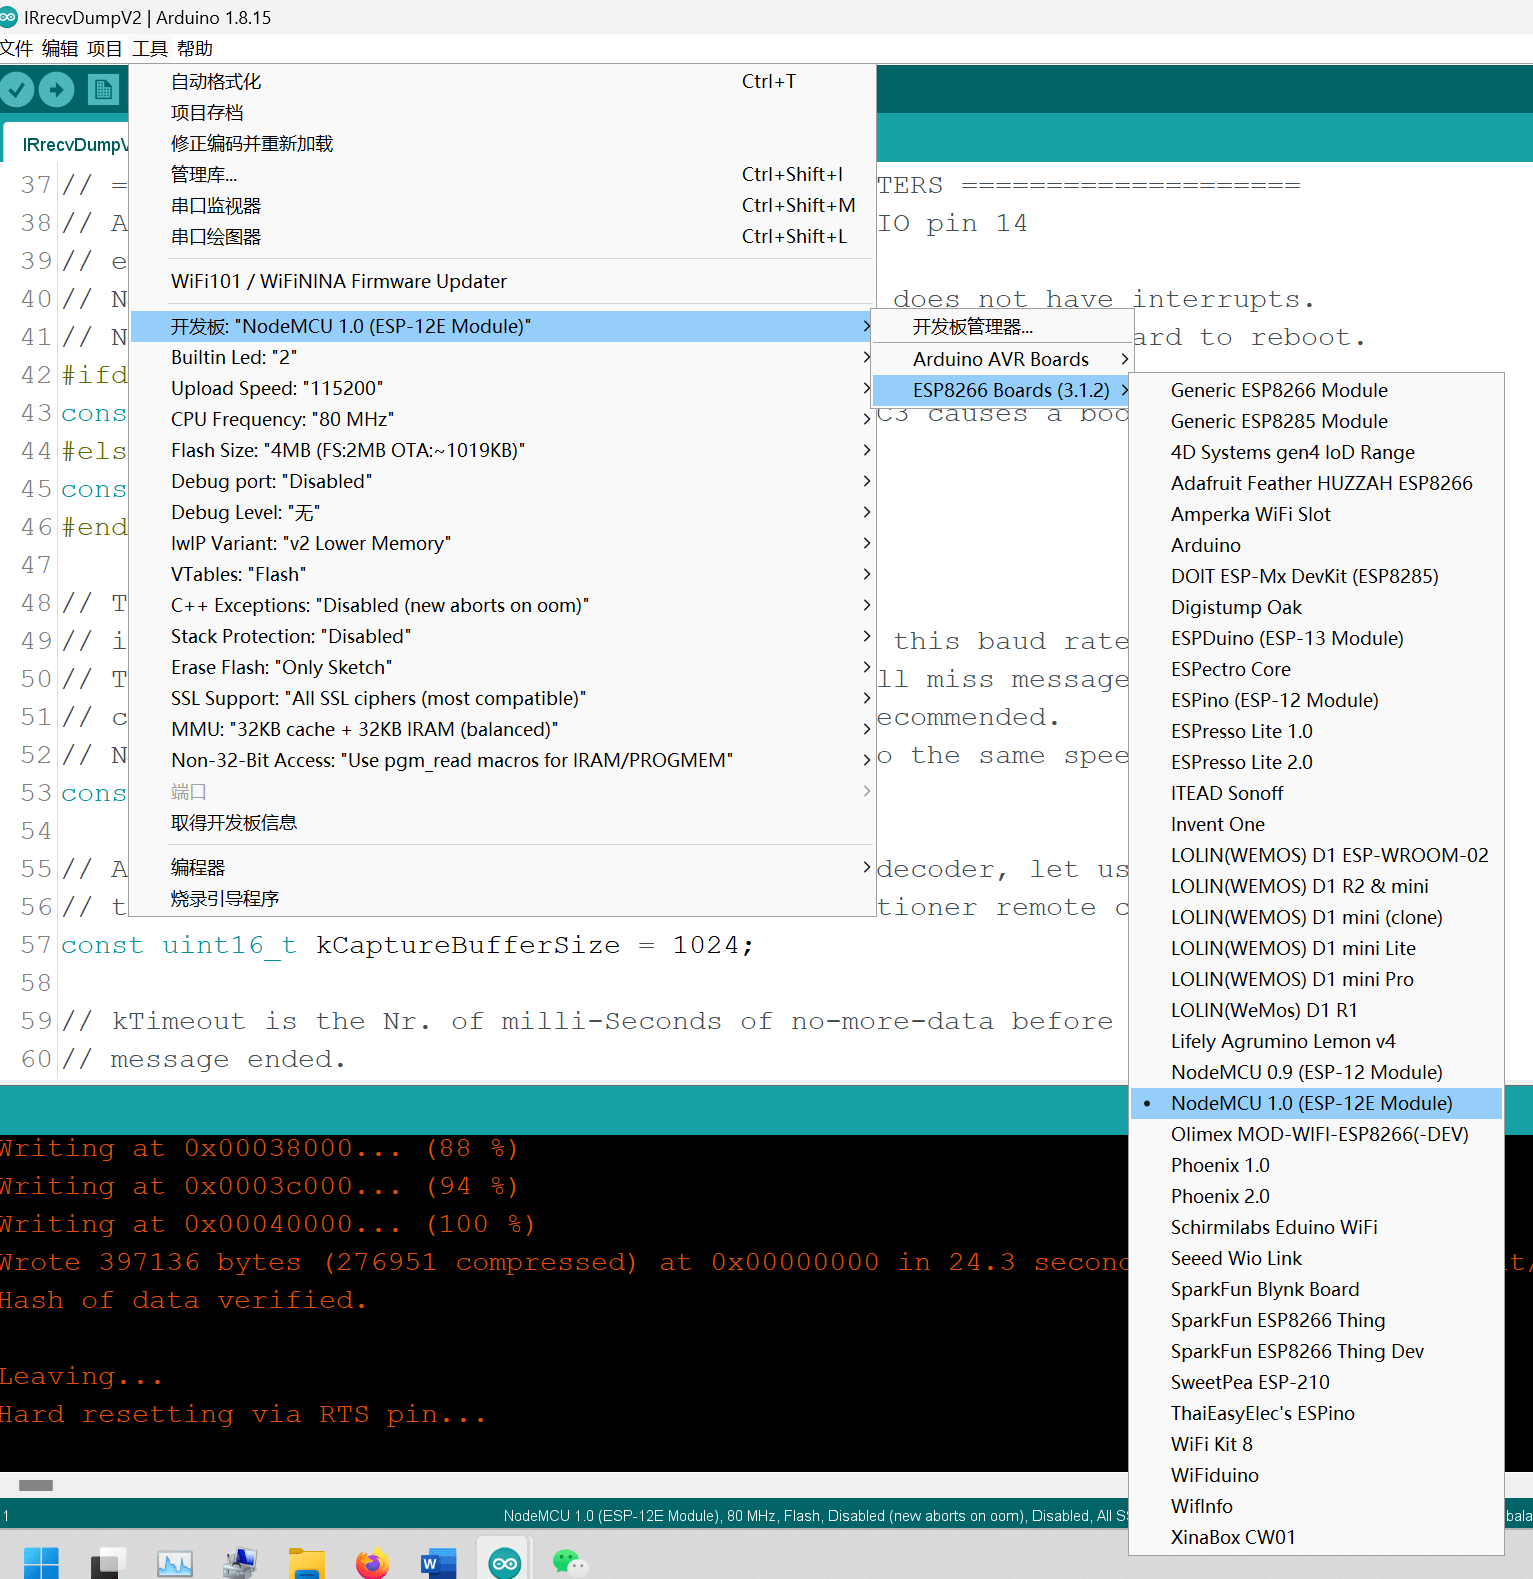Select NodeMCU 0.9 (ESP-12 Module) board
Screen dimensions: 1533x1579
point(1316,1072)
